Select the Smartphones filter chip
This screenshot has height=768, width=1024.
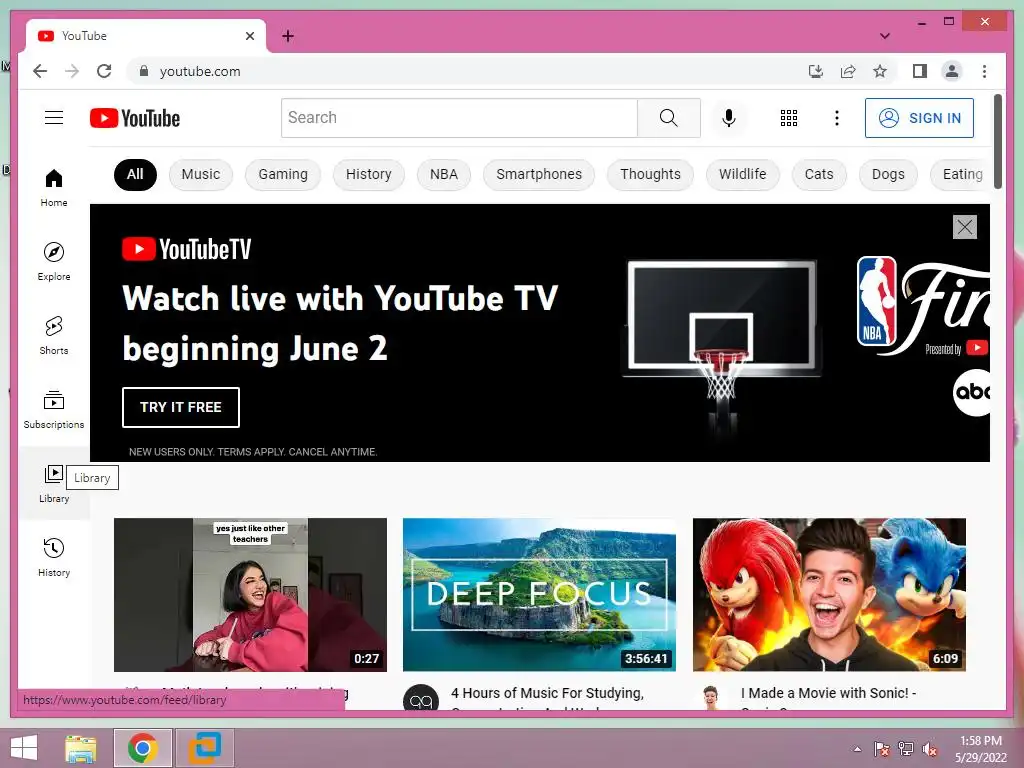coord(539,174)
